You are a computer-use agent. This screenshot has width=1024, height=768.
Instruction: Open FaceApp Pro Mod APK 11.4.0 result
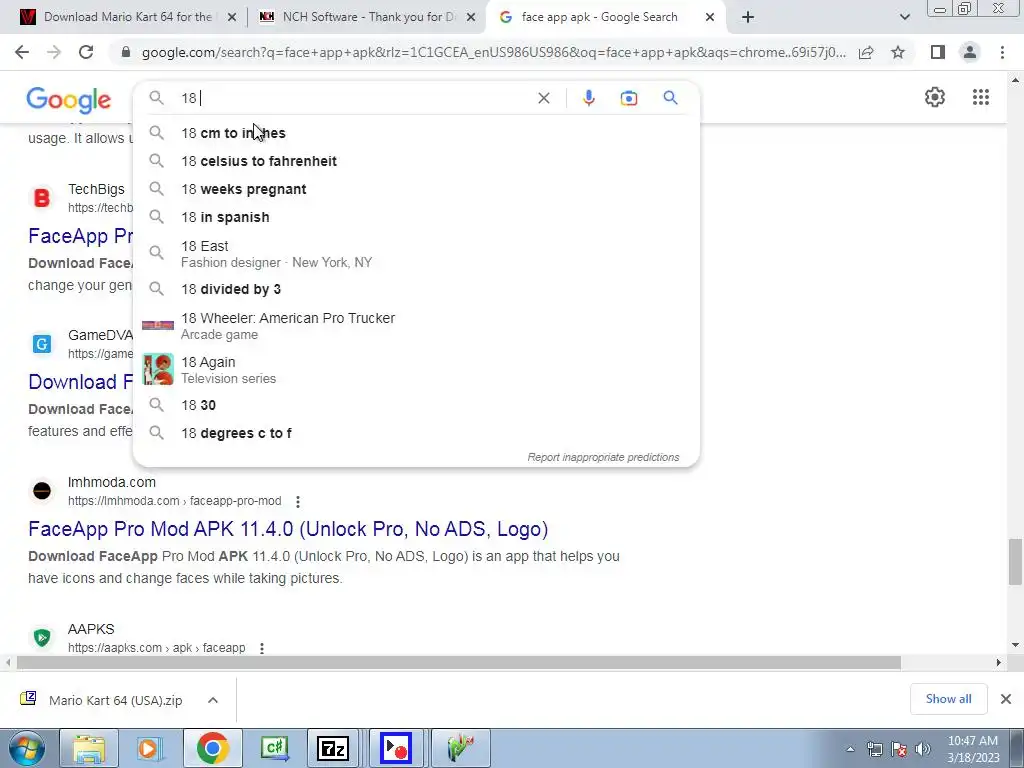[288, 529]
